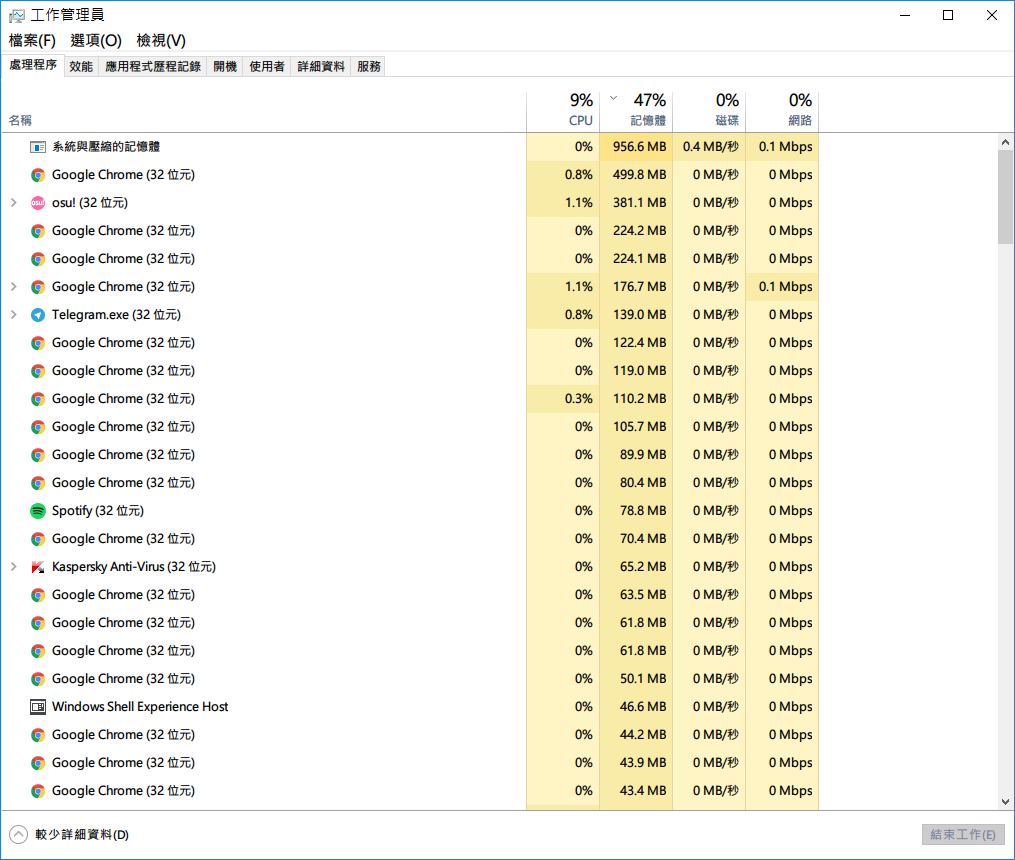
Task: Click the Windows Shell Experience Host icon
Action: [x=38, y=707]
